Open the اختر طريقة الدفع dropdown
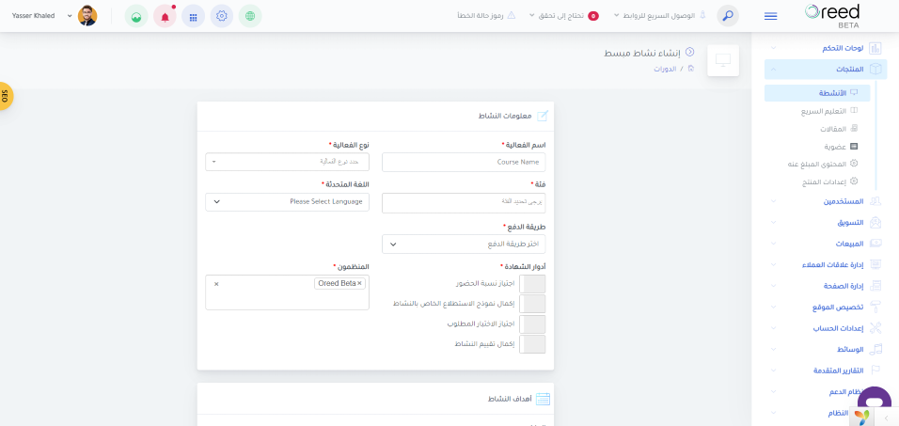The height and width of the screenshot is (426, 899). tap(464, 244)
